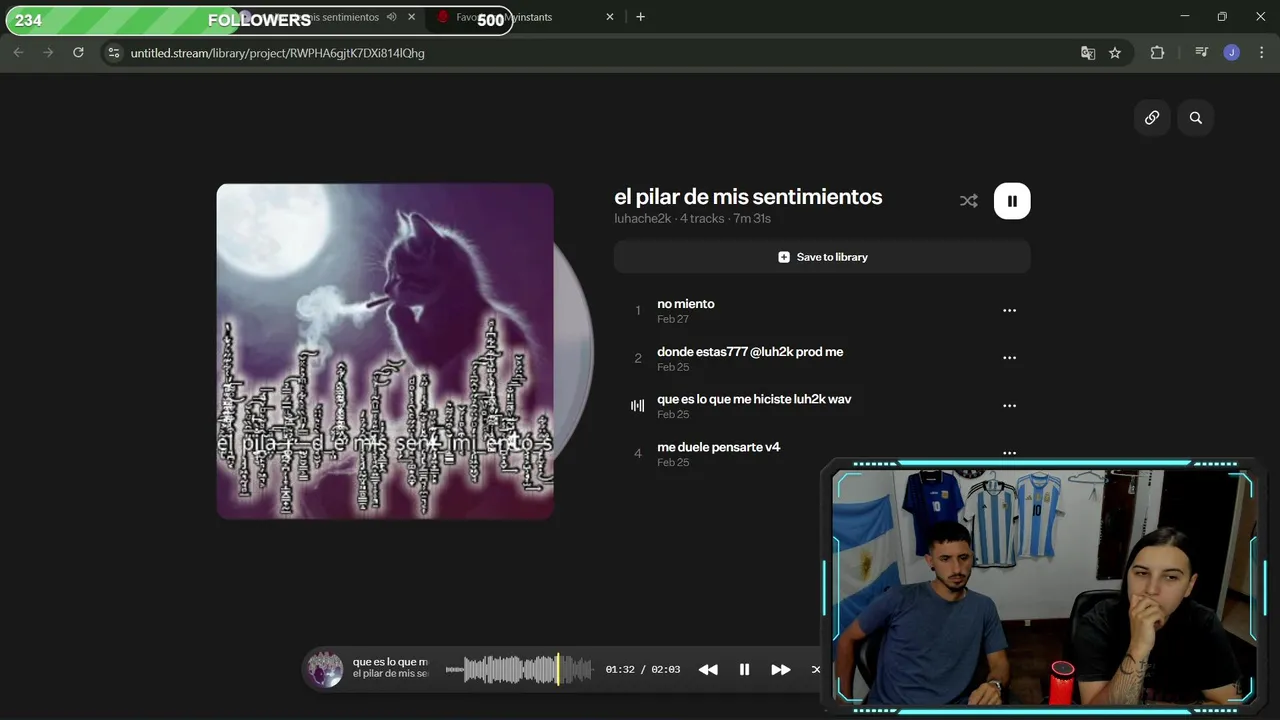Click the player bar cover thumbnail
This screenshot has width=1280, height=720.
point(325,669)
